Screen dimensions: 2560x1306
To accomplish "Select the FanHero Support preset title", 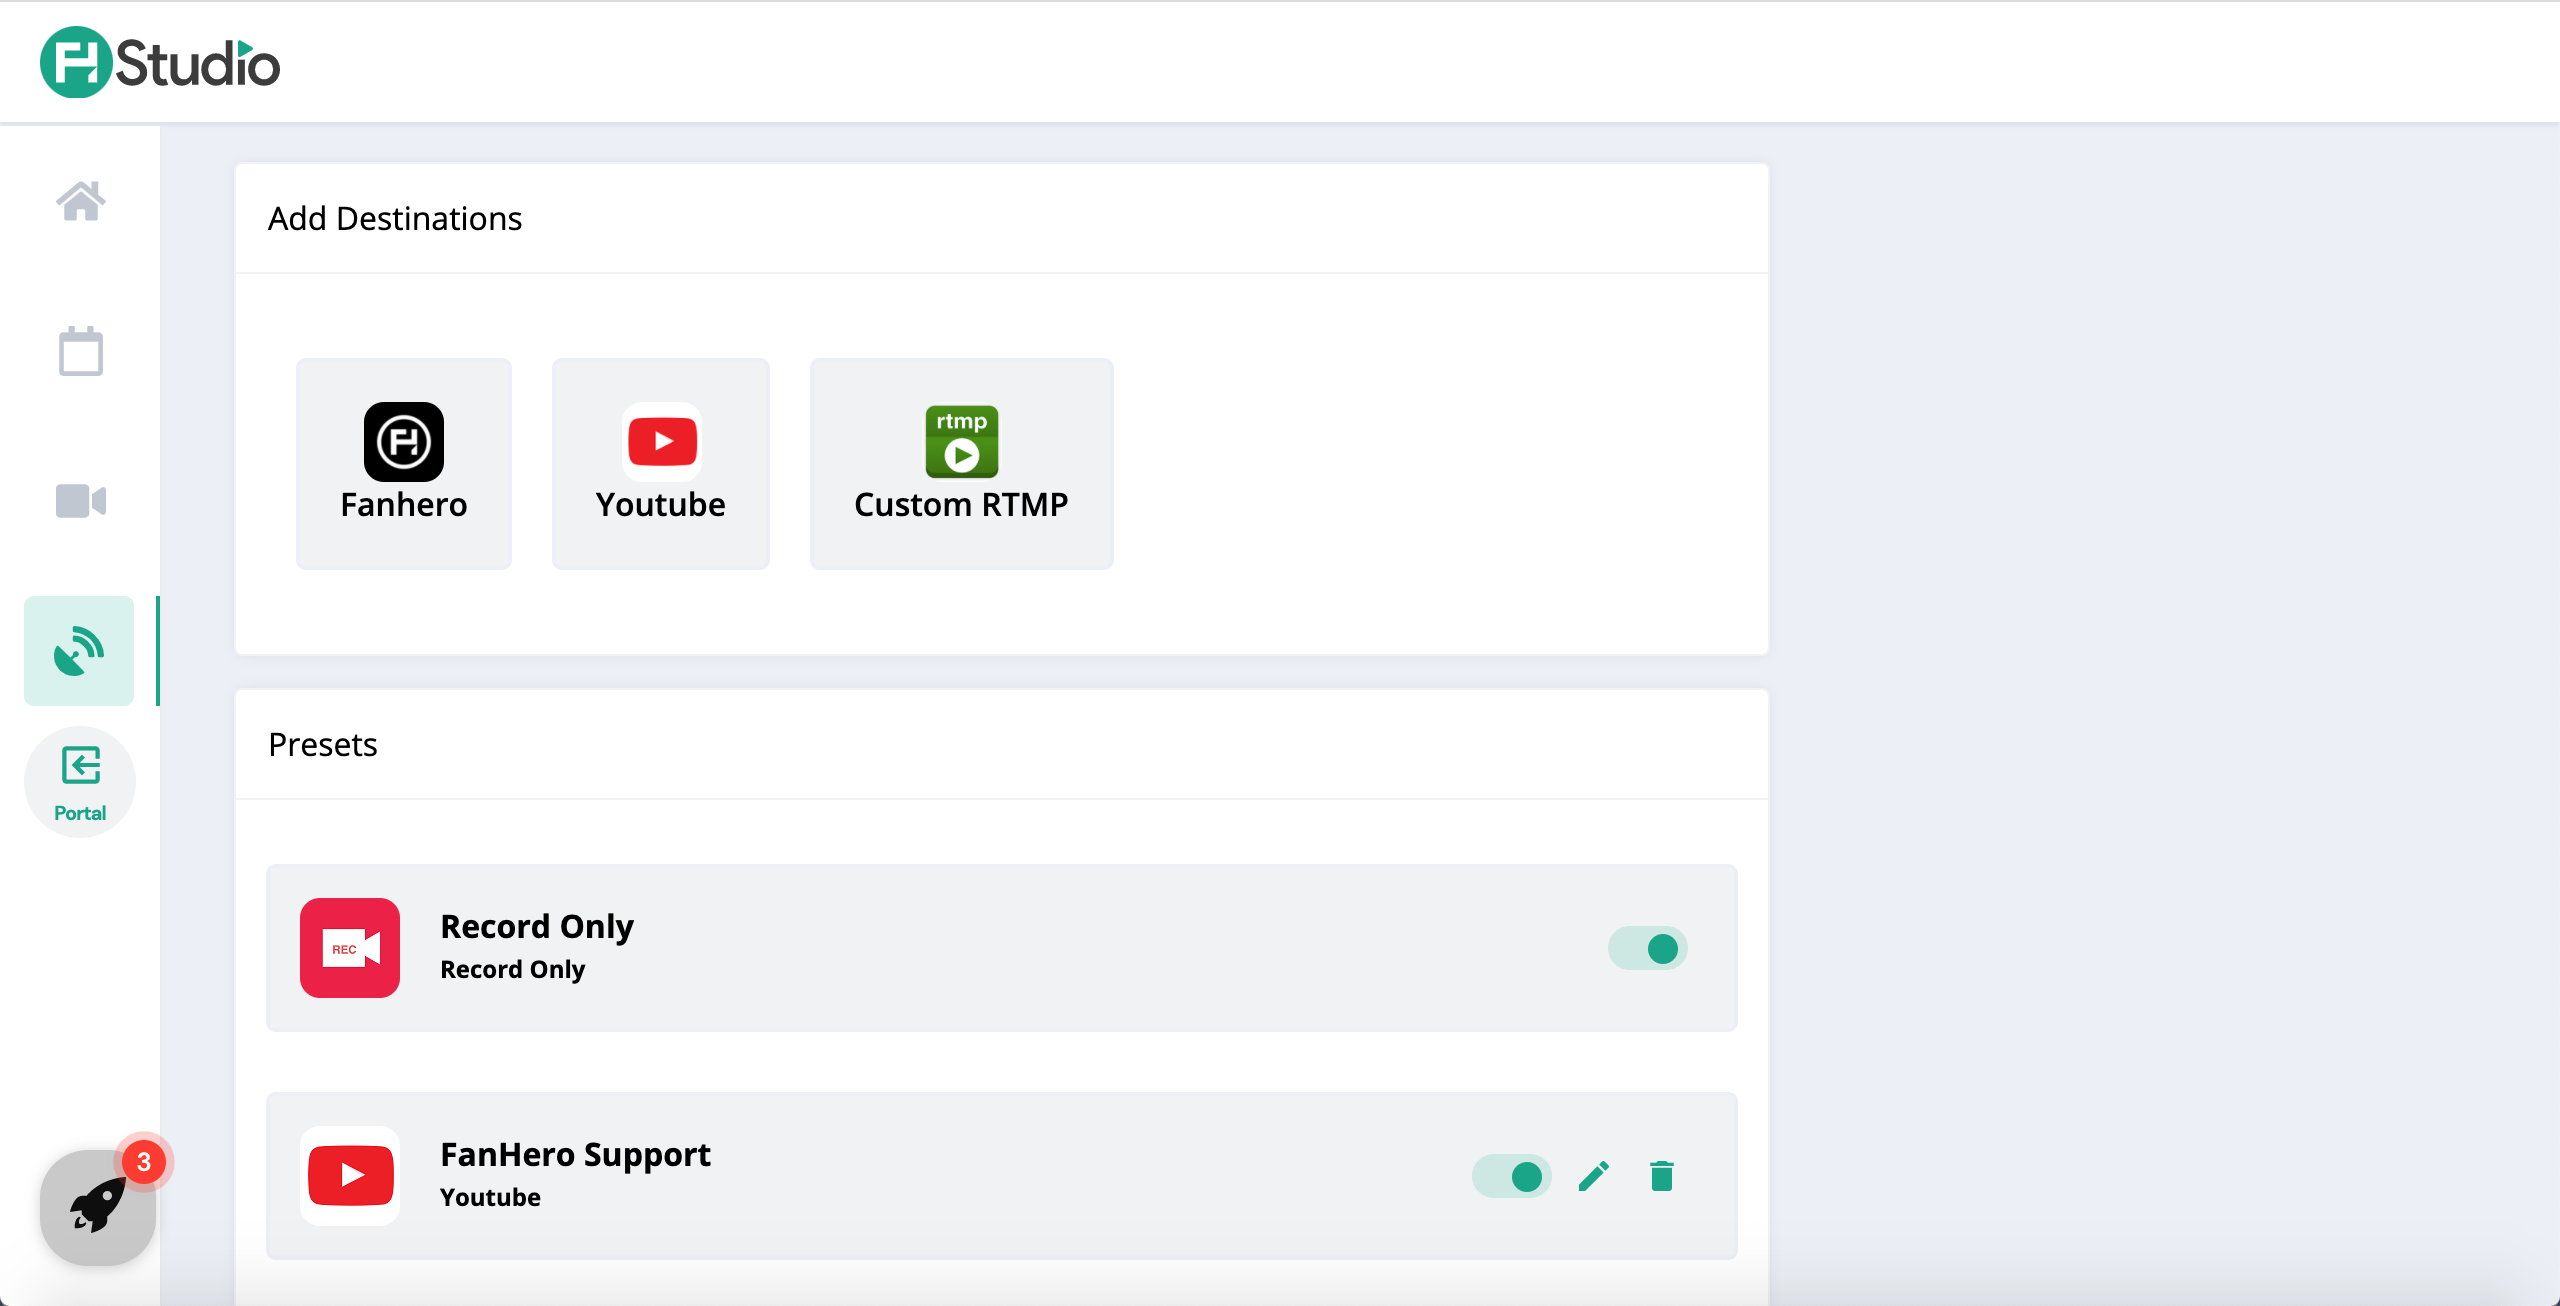I will tap(575, 1155).
